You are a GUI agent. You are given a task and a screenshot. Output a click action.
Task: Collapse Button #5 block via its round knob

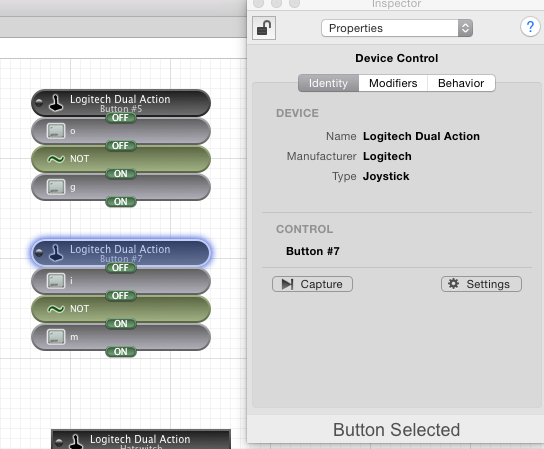click(39, 102)
